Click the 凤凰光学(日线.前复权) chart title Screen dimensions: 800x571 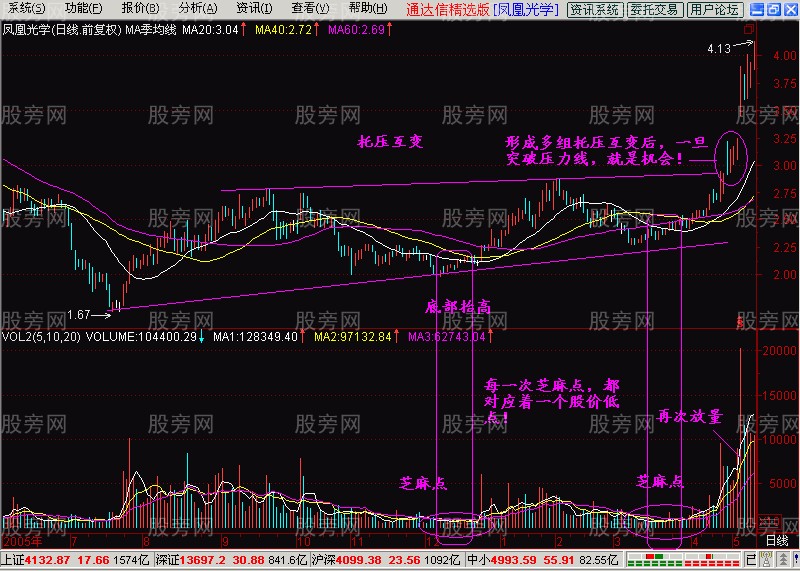pos(62,30)
